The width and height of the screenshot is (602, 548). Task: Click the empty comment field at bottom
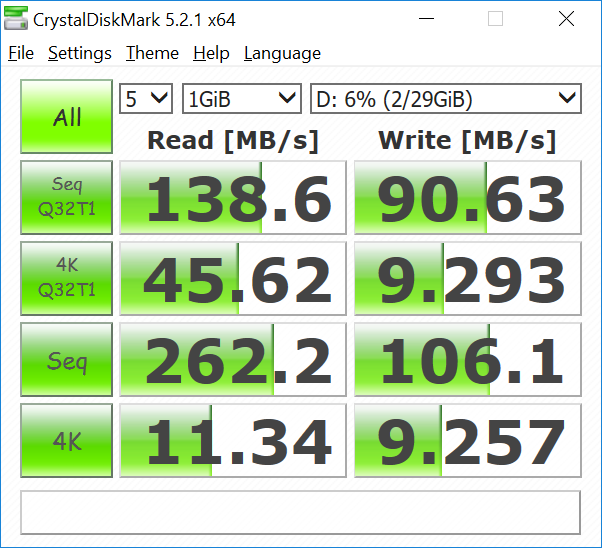pyautogui.click(x=300, y=512)
